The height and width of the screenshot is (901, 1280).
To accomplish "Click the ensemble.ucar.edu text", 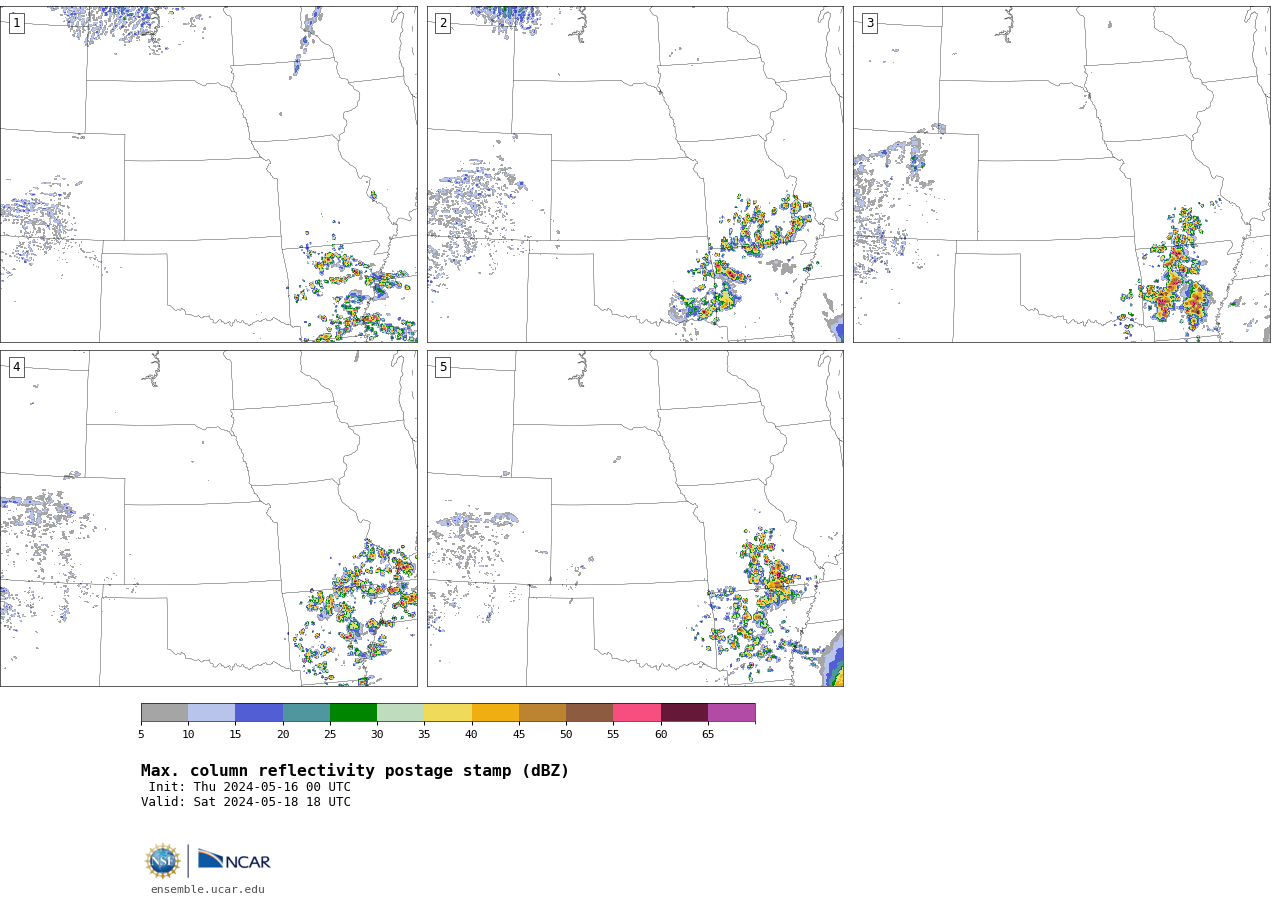I will [x=208, y=890].
